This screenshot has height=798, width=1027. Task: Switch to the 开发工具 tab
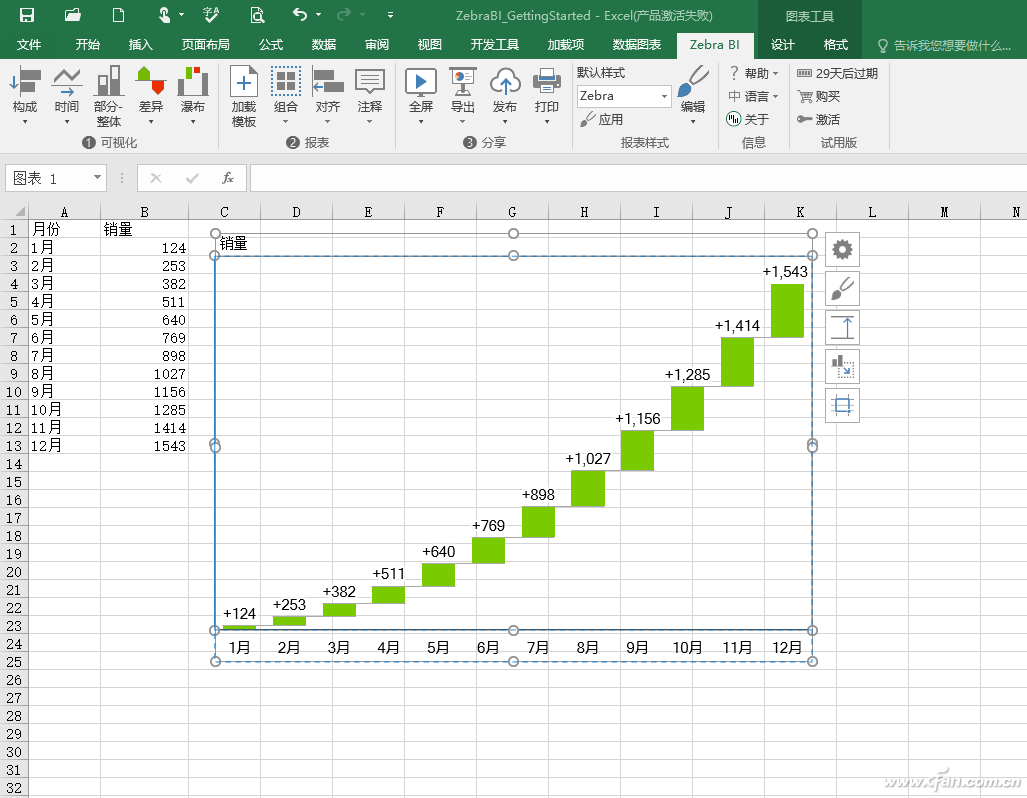click(495, 45)
